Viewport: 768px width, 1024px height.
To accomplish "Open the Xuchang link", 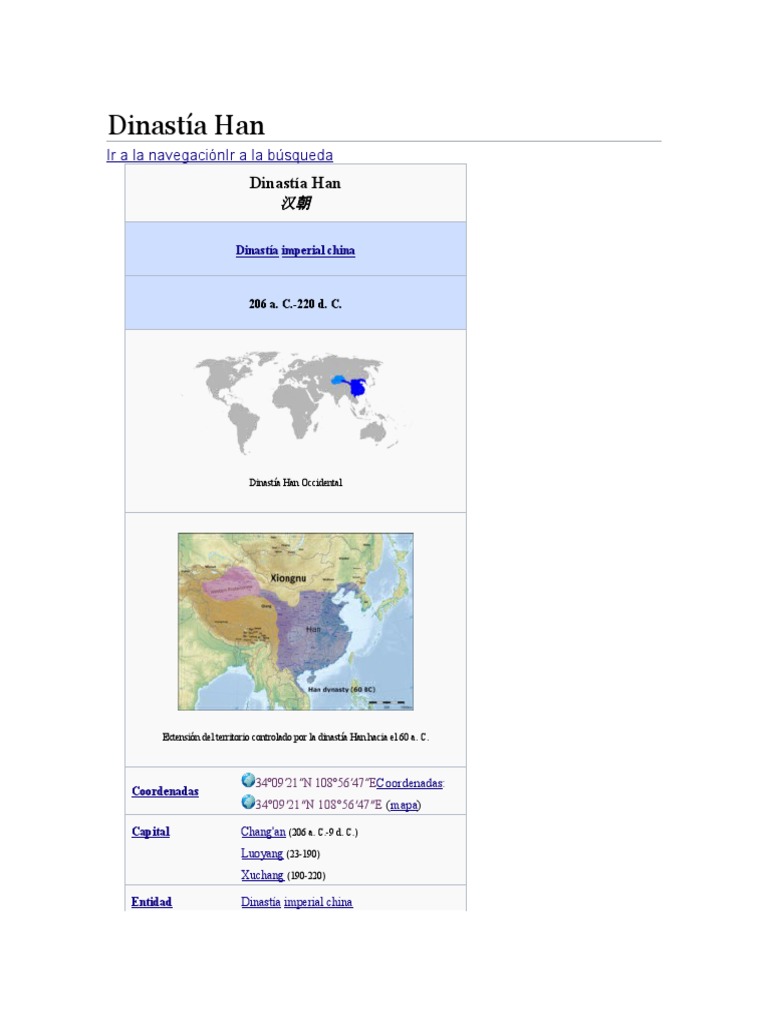I will pyautogui.click(x=262, y=875).
